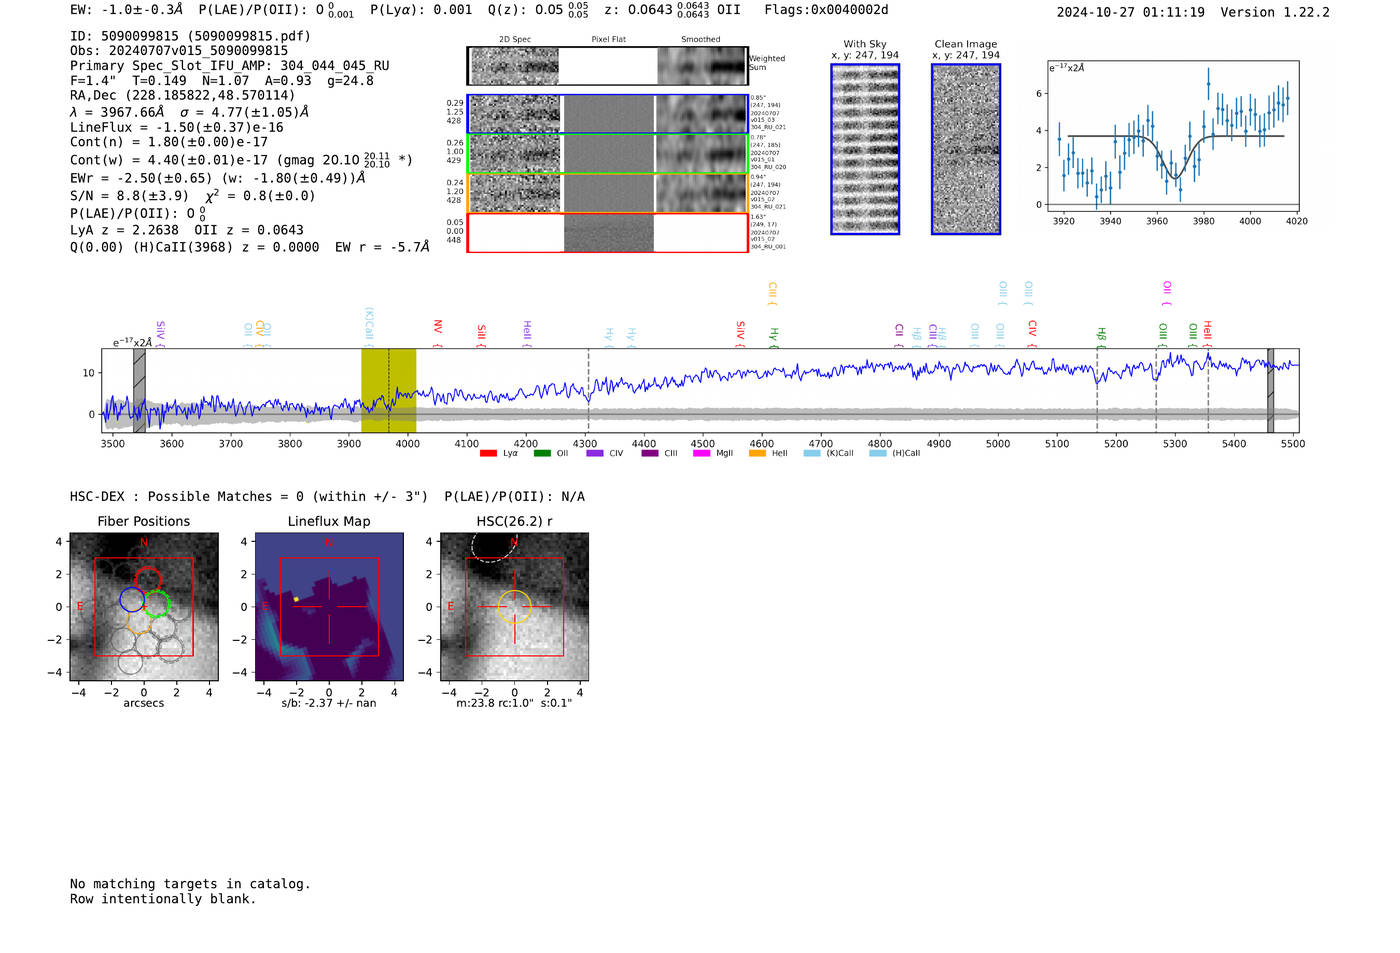This screenshot has height=953, width=1400.
Task: Click the 'Flags:0x0040002d' header text
Action: click(x=826, y=10)
